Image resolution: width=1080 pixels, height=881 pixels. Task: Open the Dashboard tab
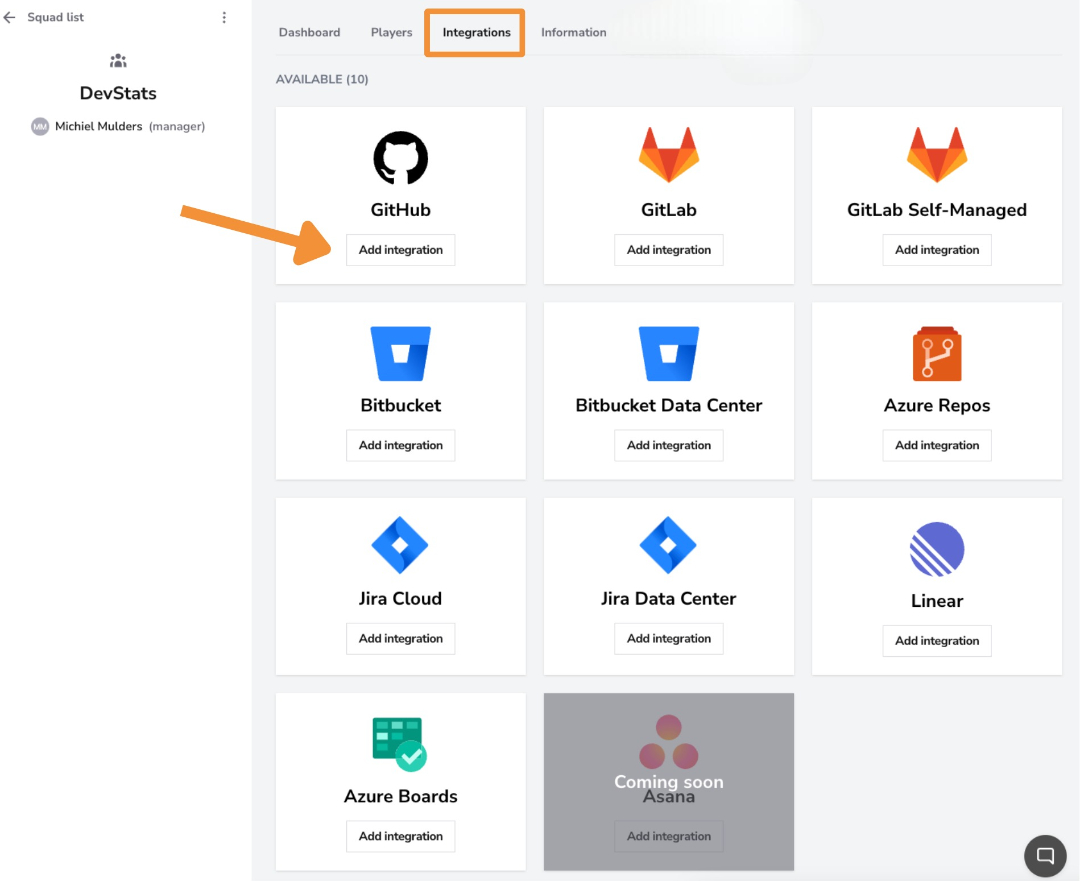[x=309, y=32]
